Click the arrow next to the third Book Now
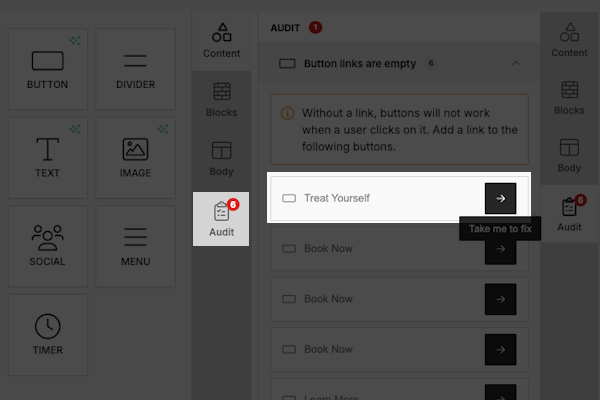 (x=500, y=349)
